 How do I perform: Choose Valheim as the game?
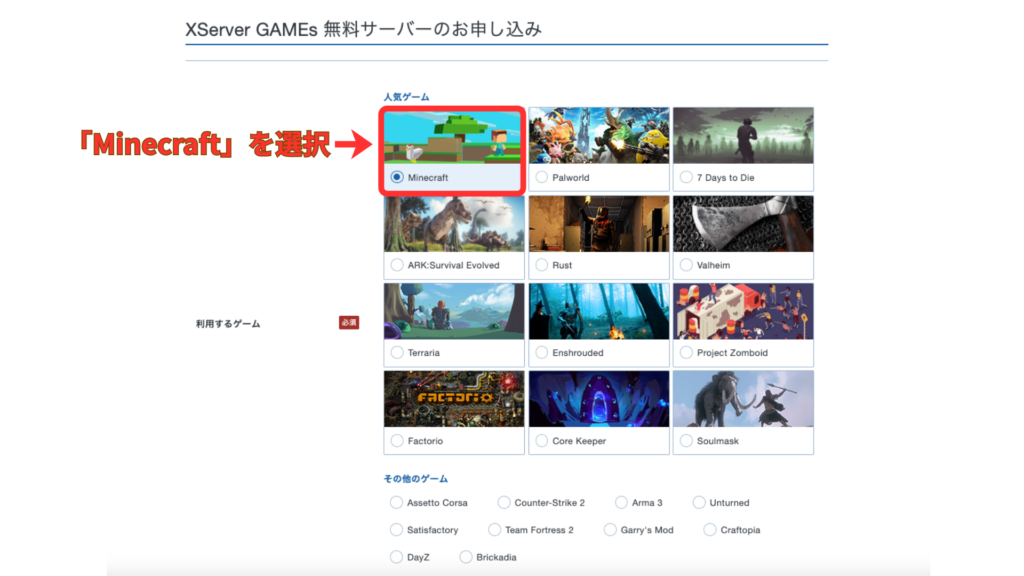point(686,265)
